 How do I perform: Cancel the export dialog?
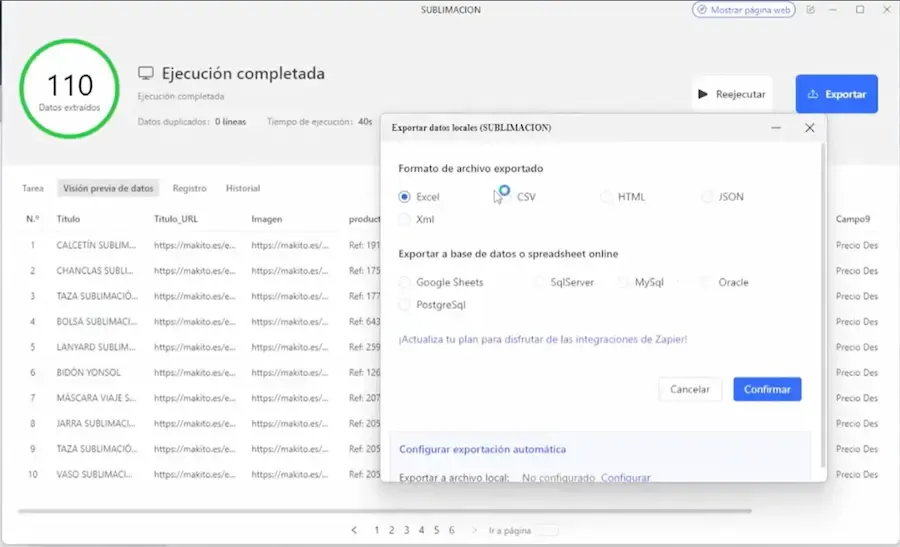pos(689,389)
